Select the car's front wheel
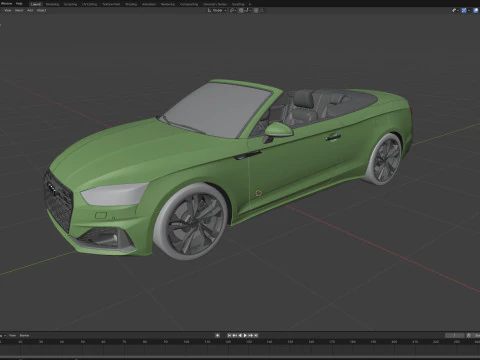Screen dimensions: 480x360 tap(191, 221)
